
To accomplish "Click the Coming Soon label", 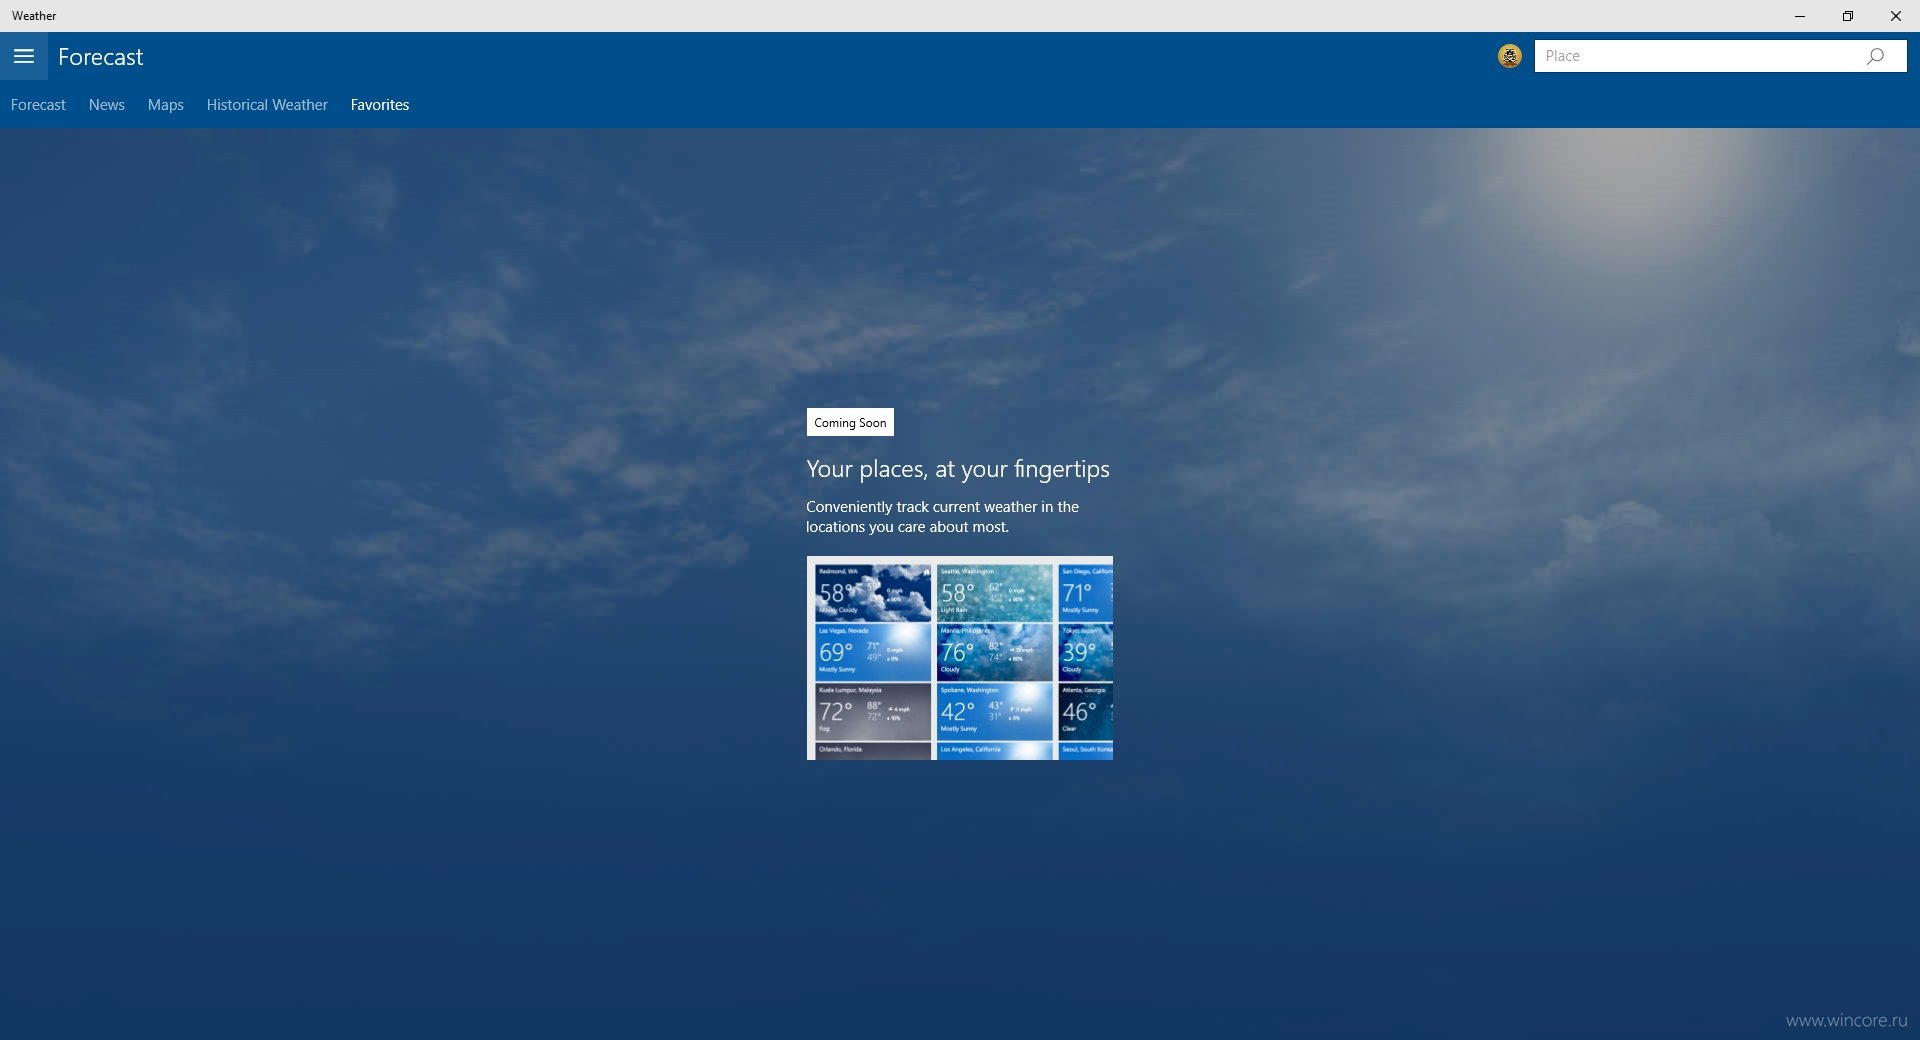I will click(850, 422).
